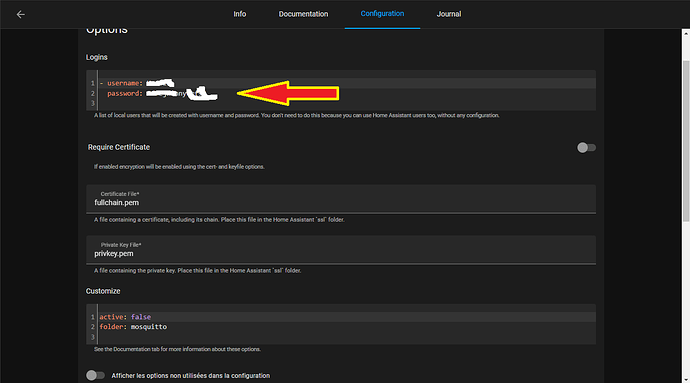Click the empty third line of Customize editor
Viewport: 690px width, 383px height.
point(347,337)
